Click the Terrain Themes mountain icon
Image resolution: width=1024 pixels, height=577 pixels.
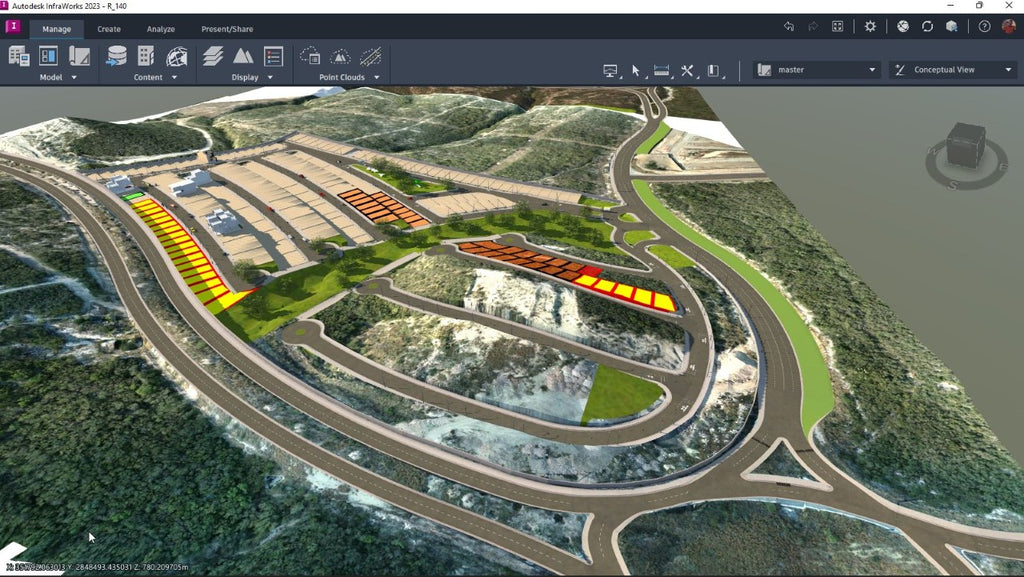pyautogui.click(x=243, y=56)
